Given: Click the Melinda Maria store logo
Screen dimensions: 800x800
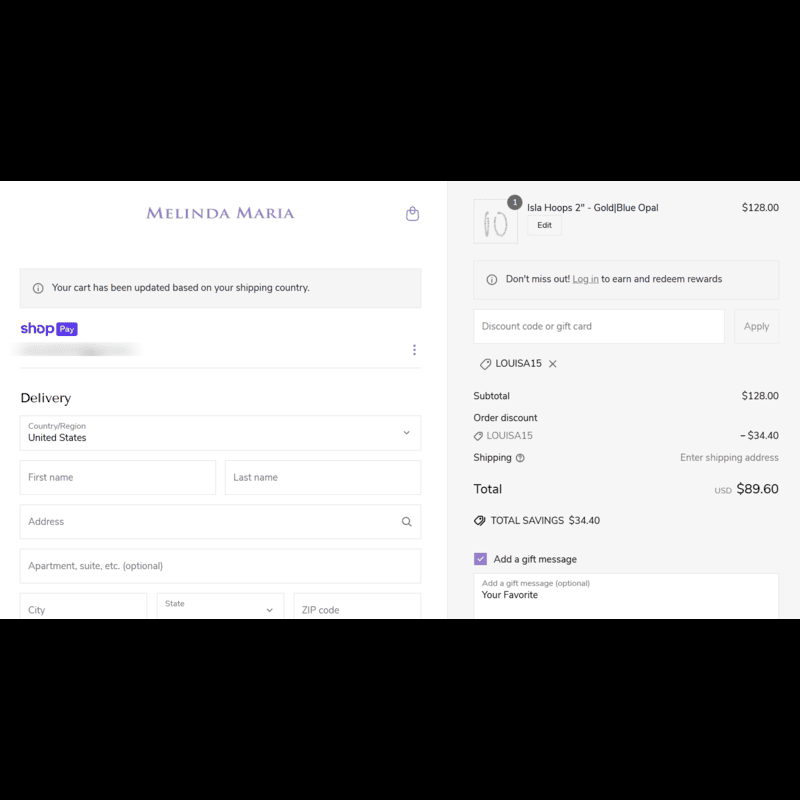Looking at the screenshot, I should click(x=220, y=213).
